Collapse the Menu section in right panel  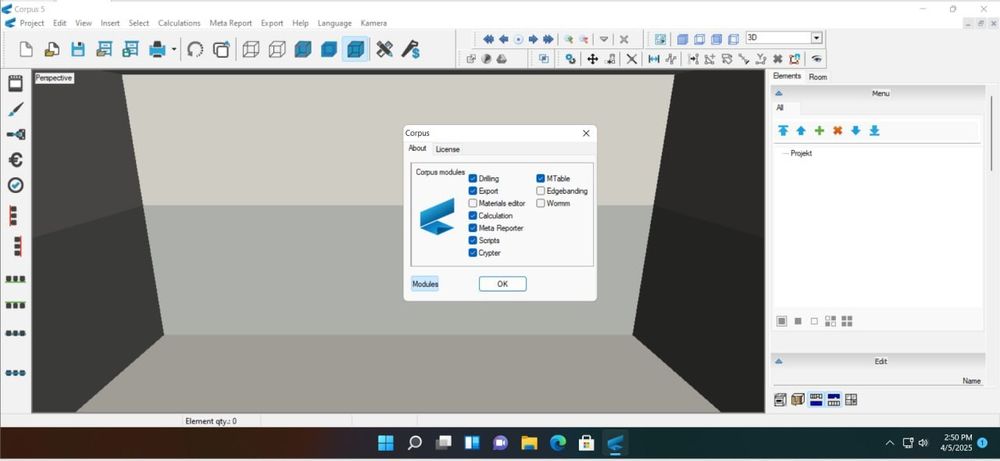(779, 93)
